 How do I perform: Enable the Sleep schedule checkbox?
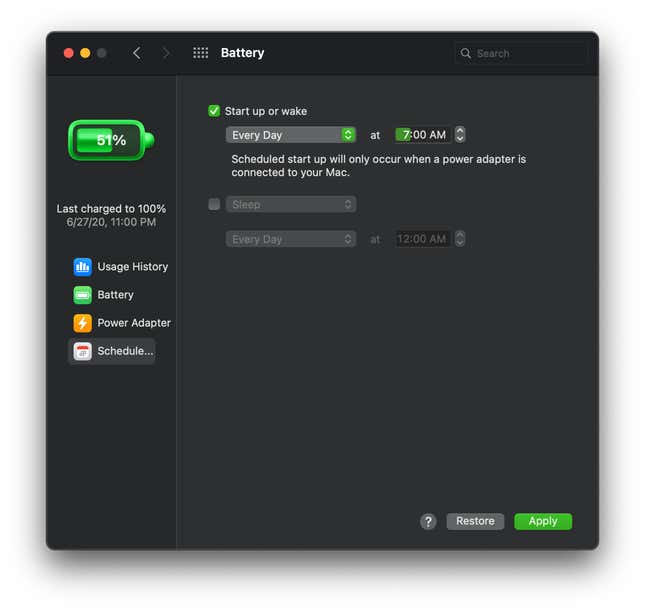214,204
